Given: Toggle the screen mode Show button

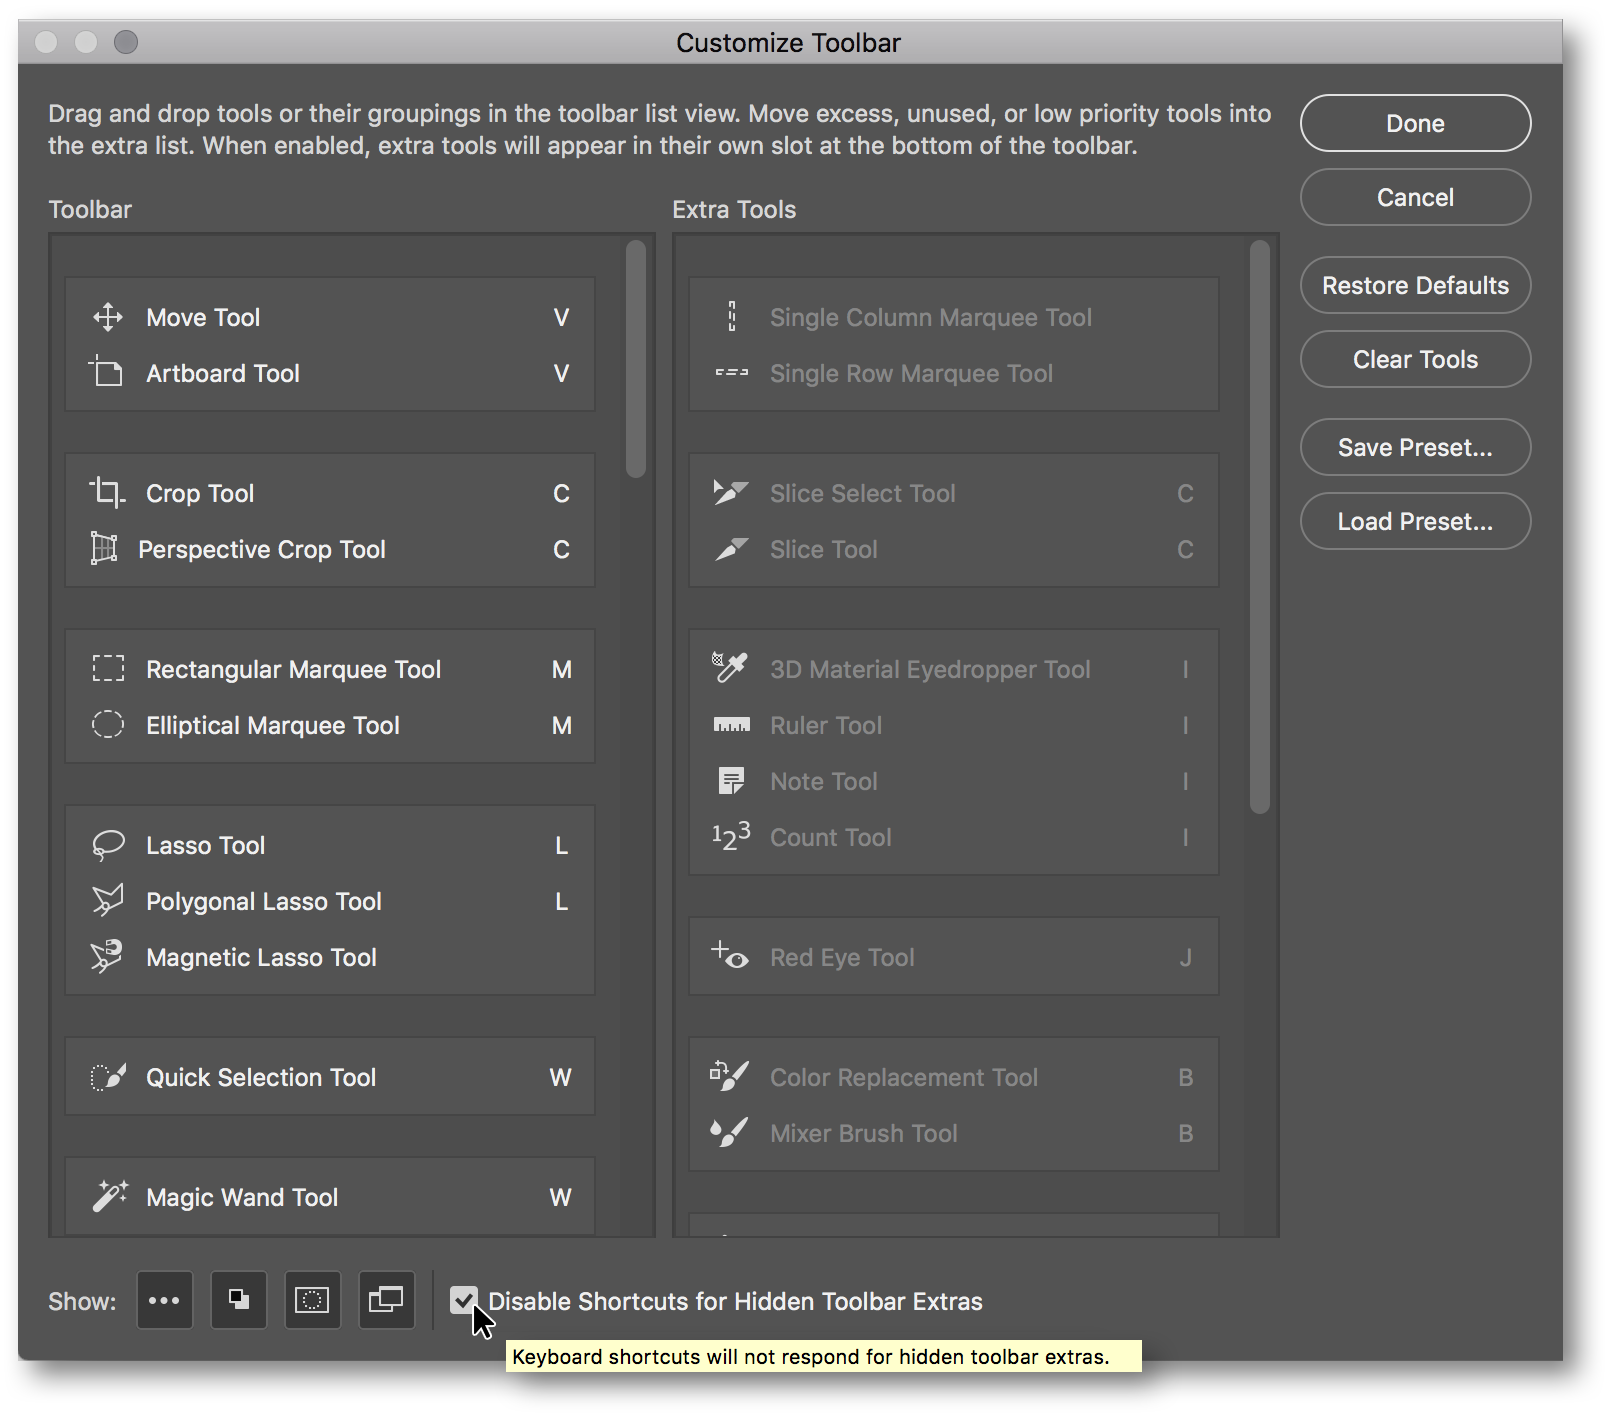Looking at the screenshot, I should coord(386,1300).
